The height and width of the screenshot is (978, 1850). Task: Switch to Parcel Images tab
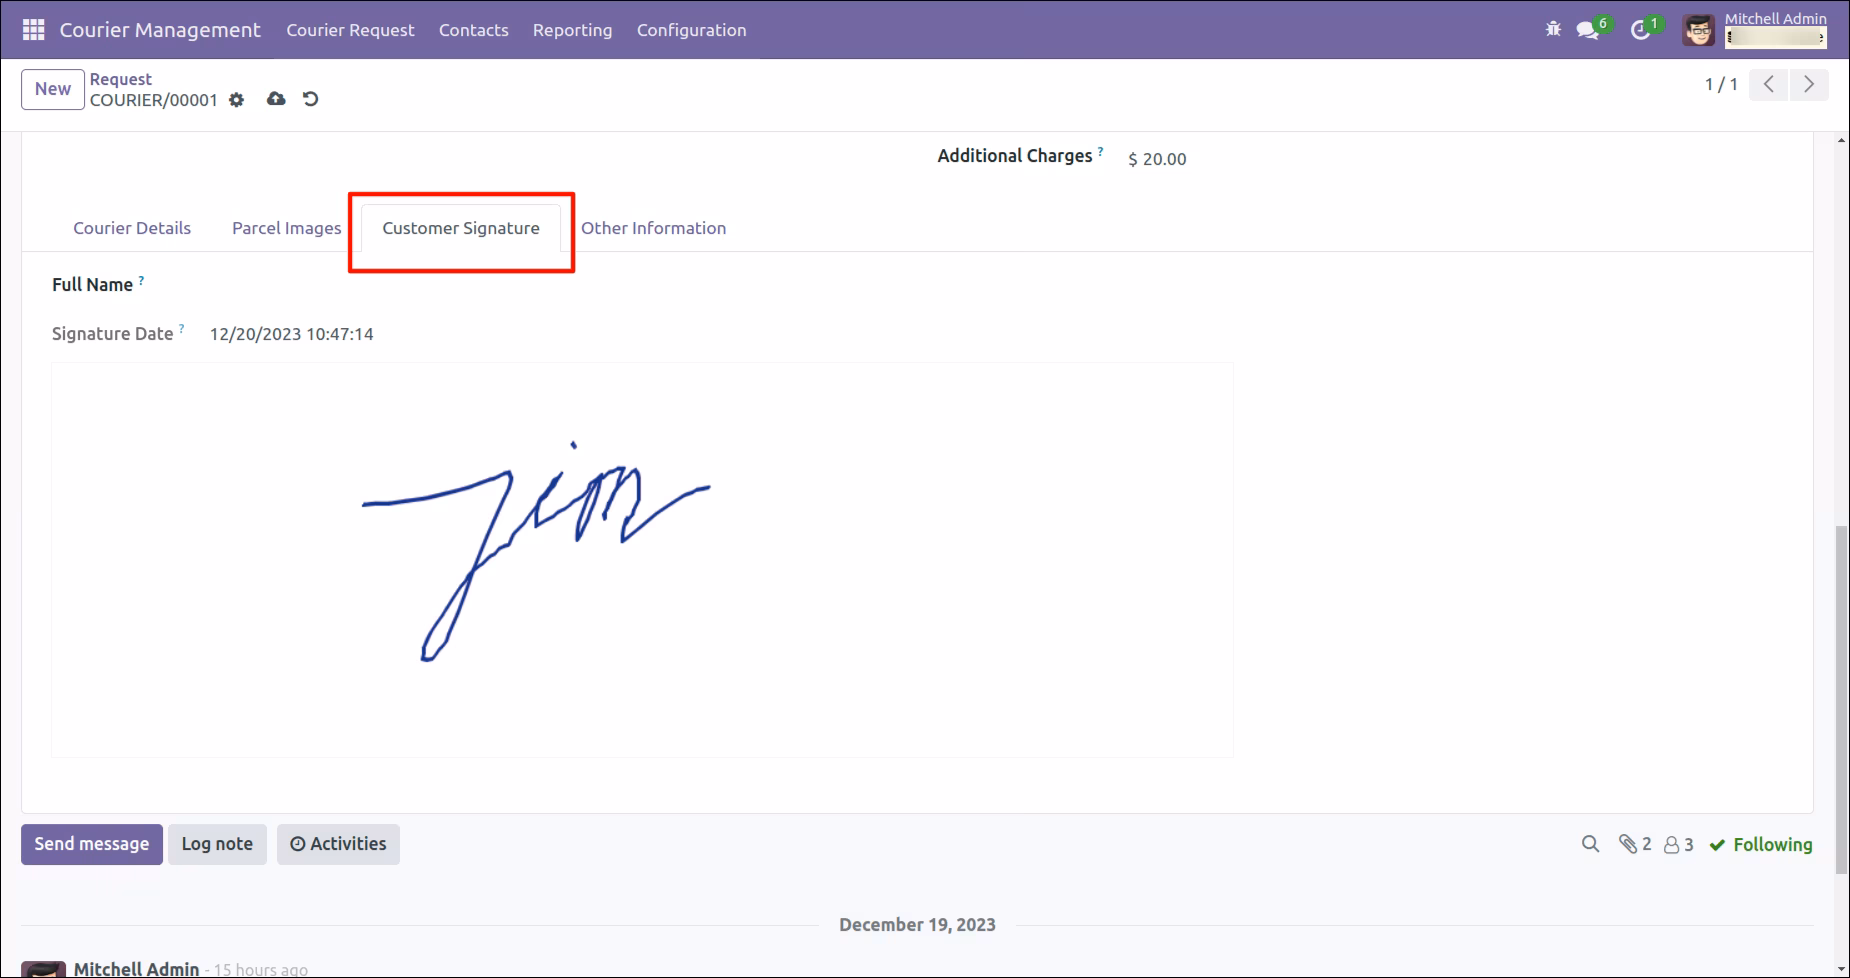(287, 228)
